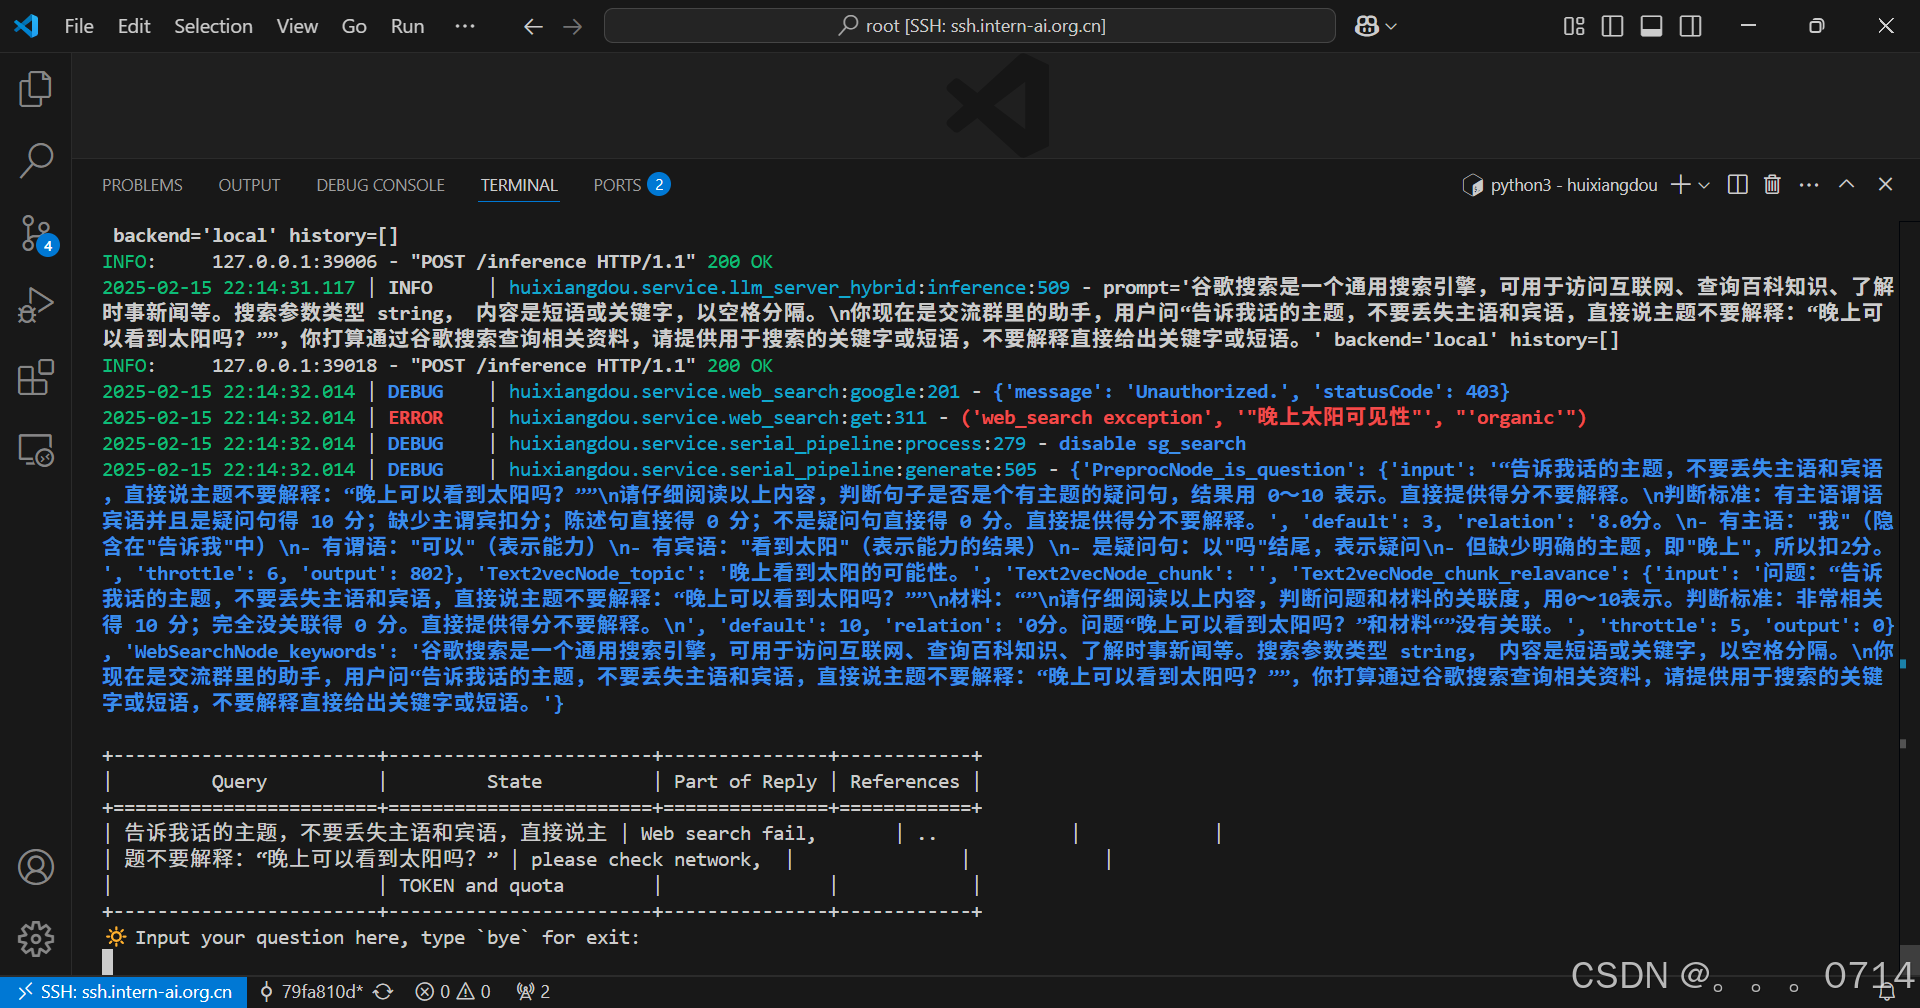Viewport: 1920px width, 1008px height.
Task: Open the Copilot chat icon
Action: tap(1367, 26)
